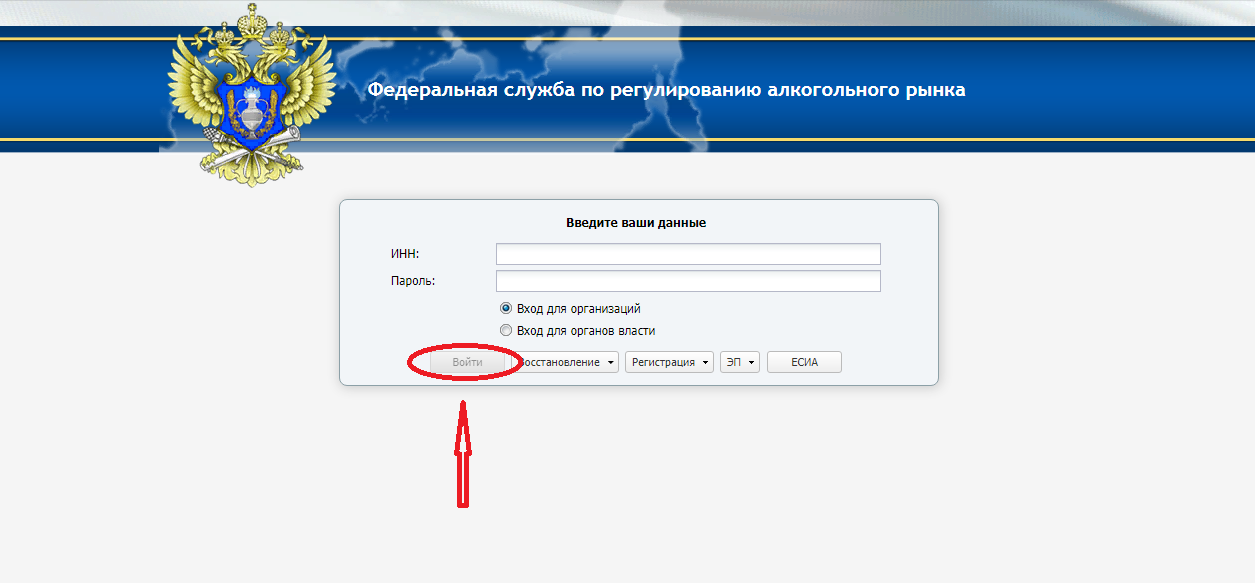Image resolution: width=1255 pixels, height=583 pixels.
Task: Focus the Пароль password field
Action: [x=688, y=281]
